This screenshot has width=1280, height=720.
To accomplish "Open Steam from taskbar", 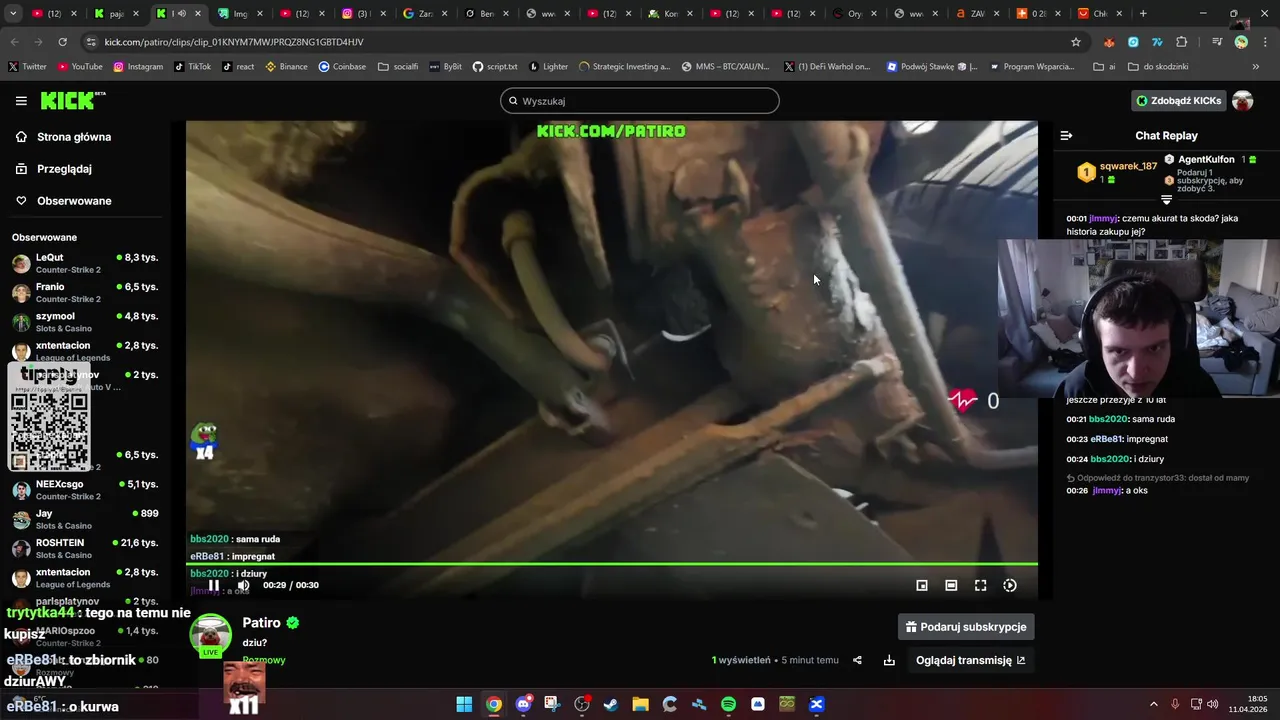I will [611, 704].
